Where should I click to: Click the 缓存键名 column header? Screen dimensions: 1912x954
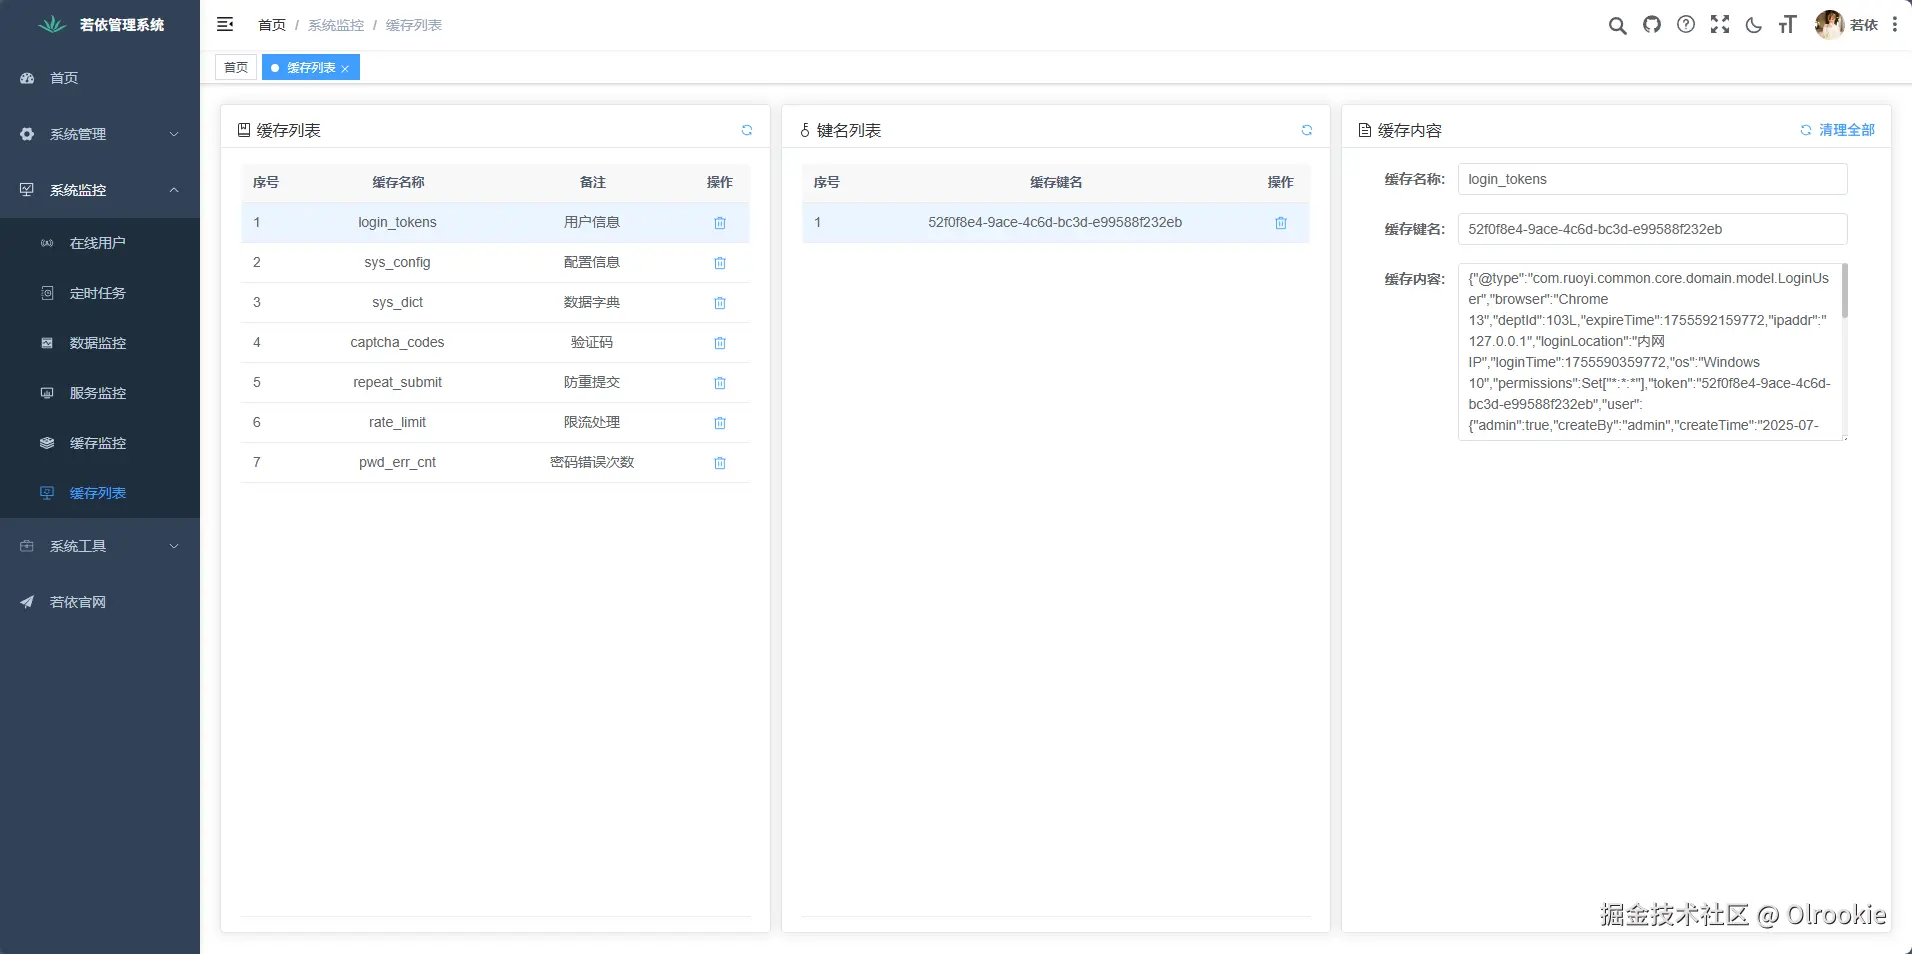tap(1056, 182)
